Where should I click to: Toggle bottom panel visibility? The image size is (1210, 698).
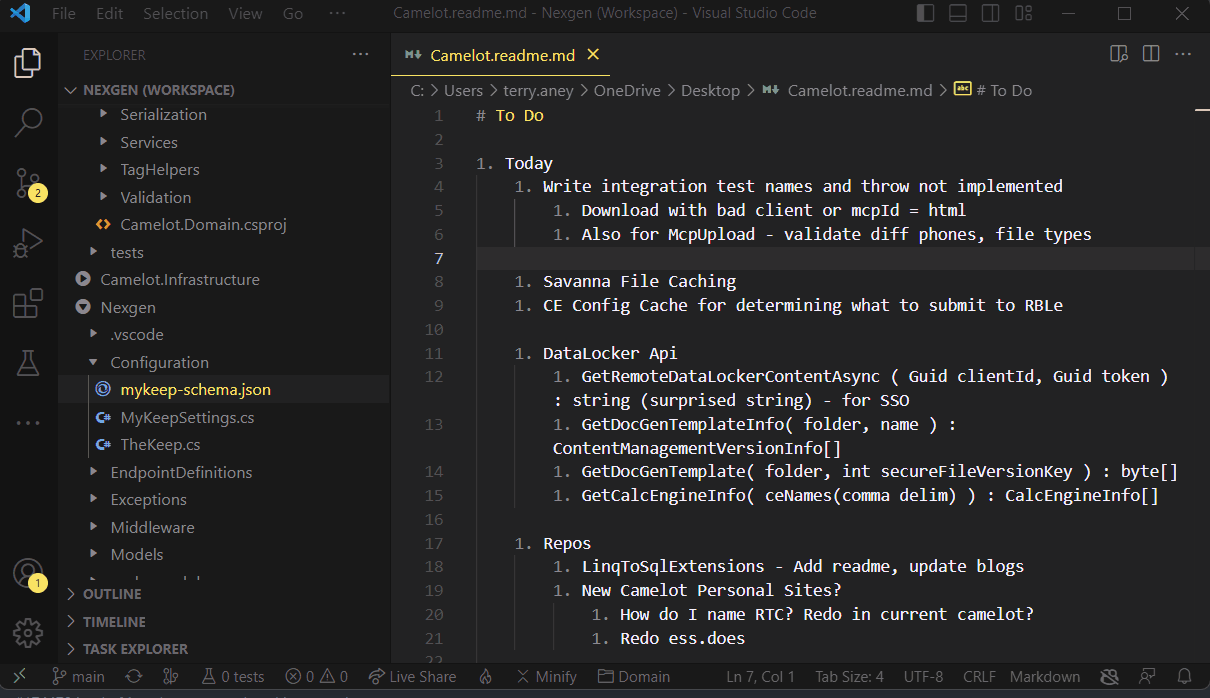coord(958,14)
